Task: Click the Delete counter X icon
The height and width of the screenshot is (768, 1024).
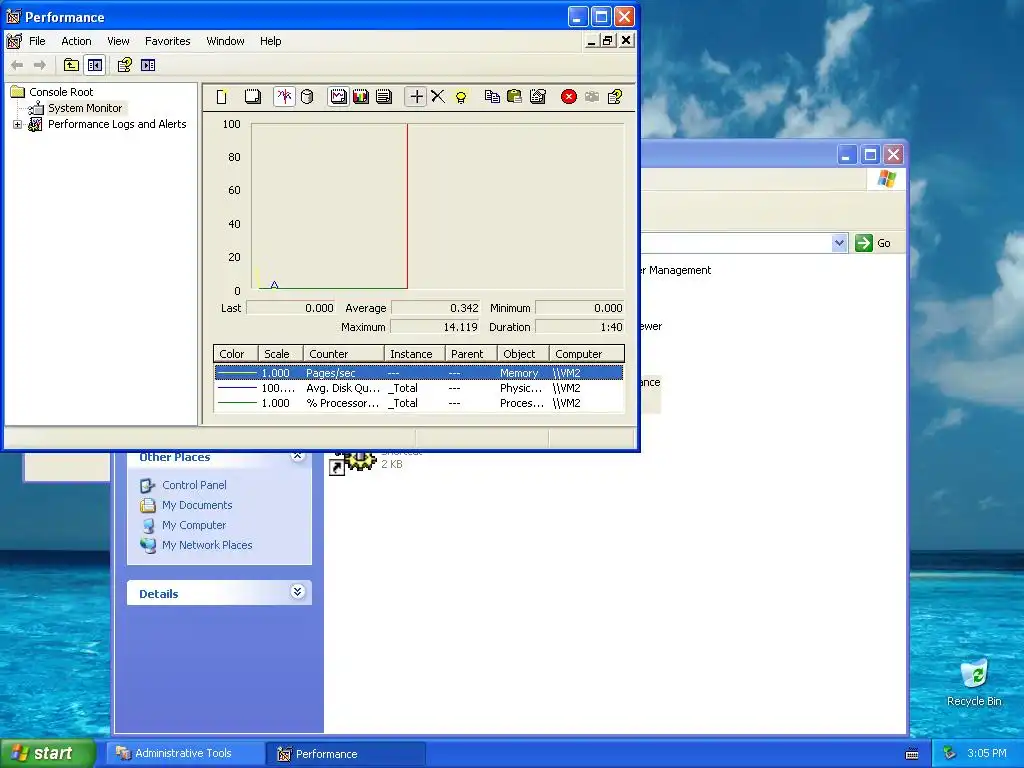Action: click(438, 97)
